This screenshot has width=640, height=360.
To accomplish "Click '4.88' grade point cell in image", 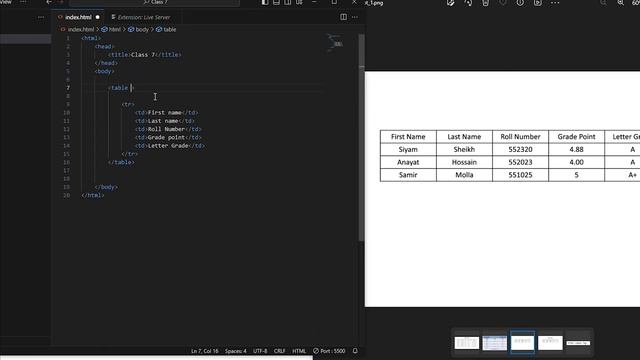I will click(x=576, y=149).
